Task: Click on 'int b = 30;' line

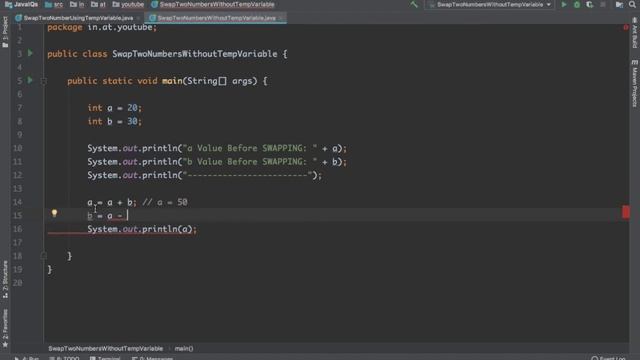Action: tap(114, 121)
